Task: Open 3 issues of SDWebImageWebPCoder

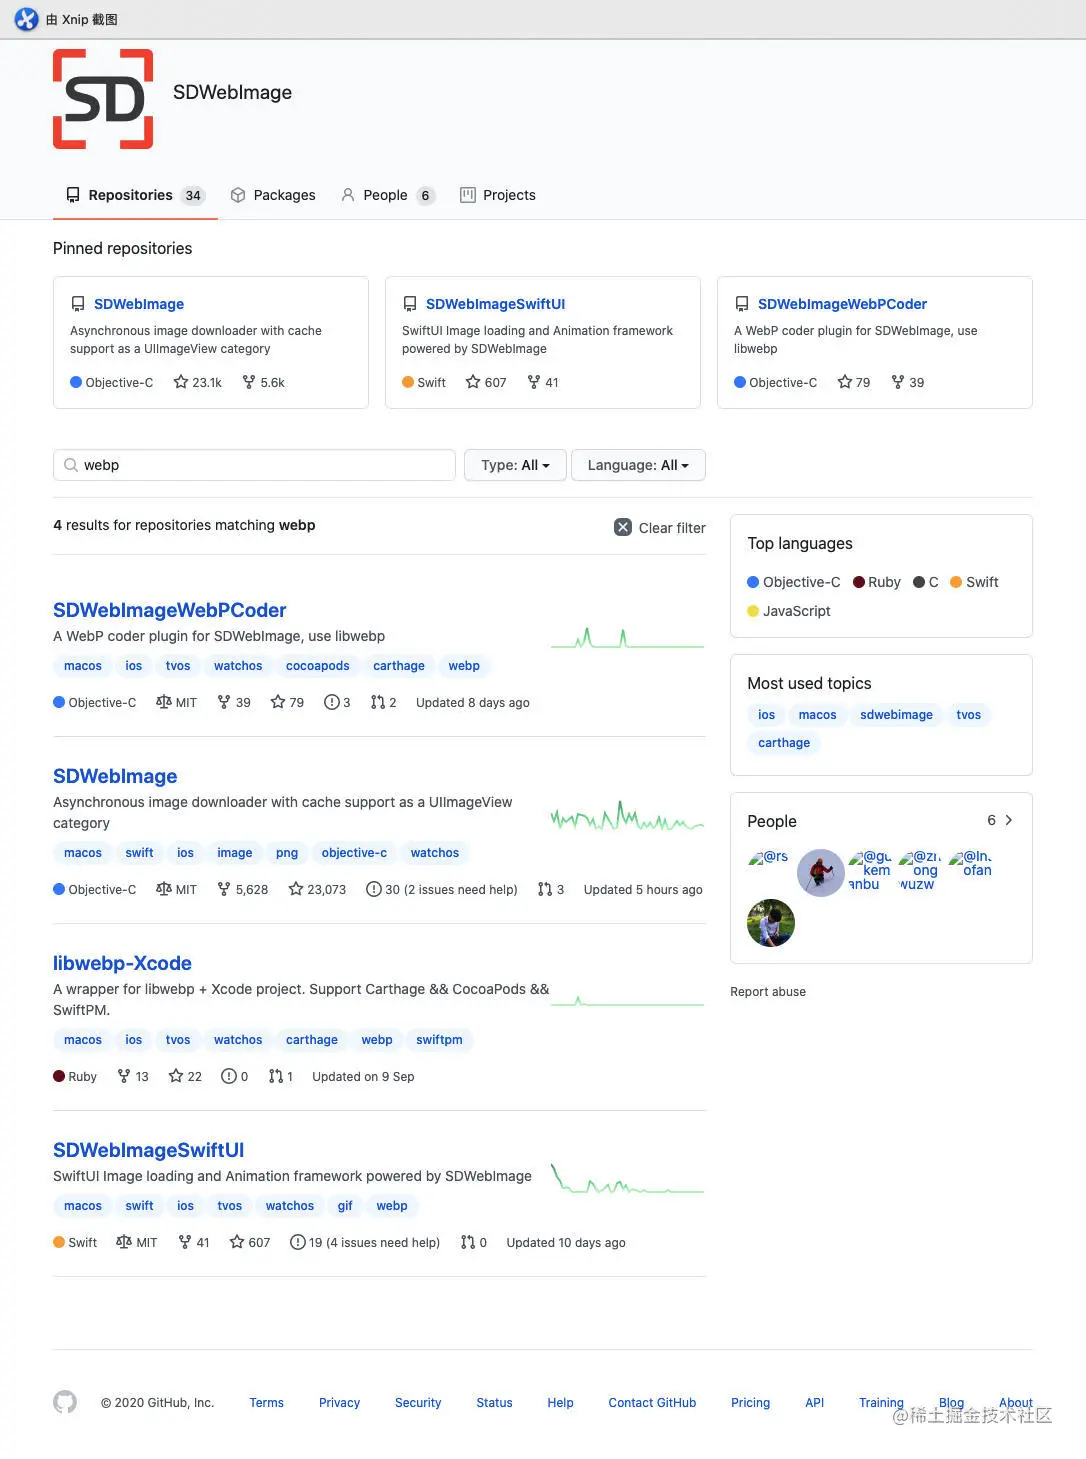Action: coord(337,702)
